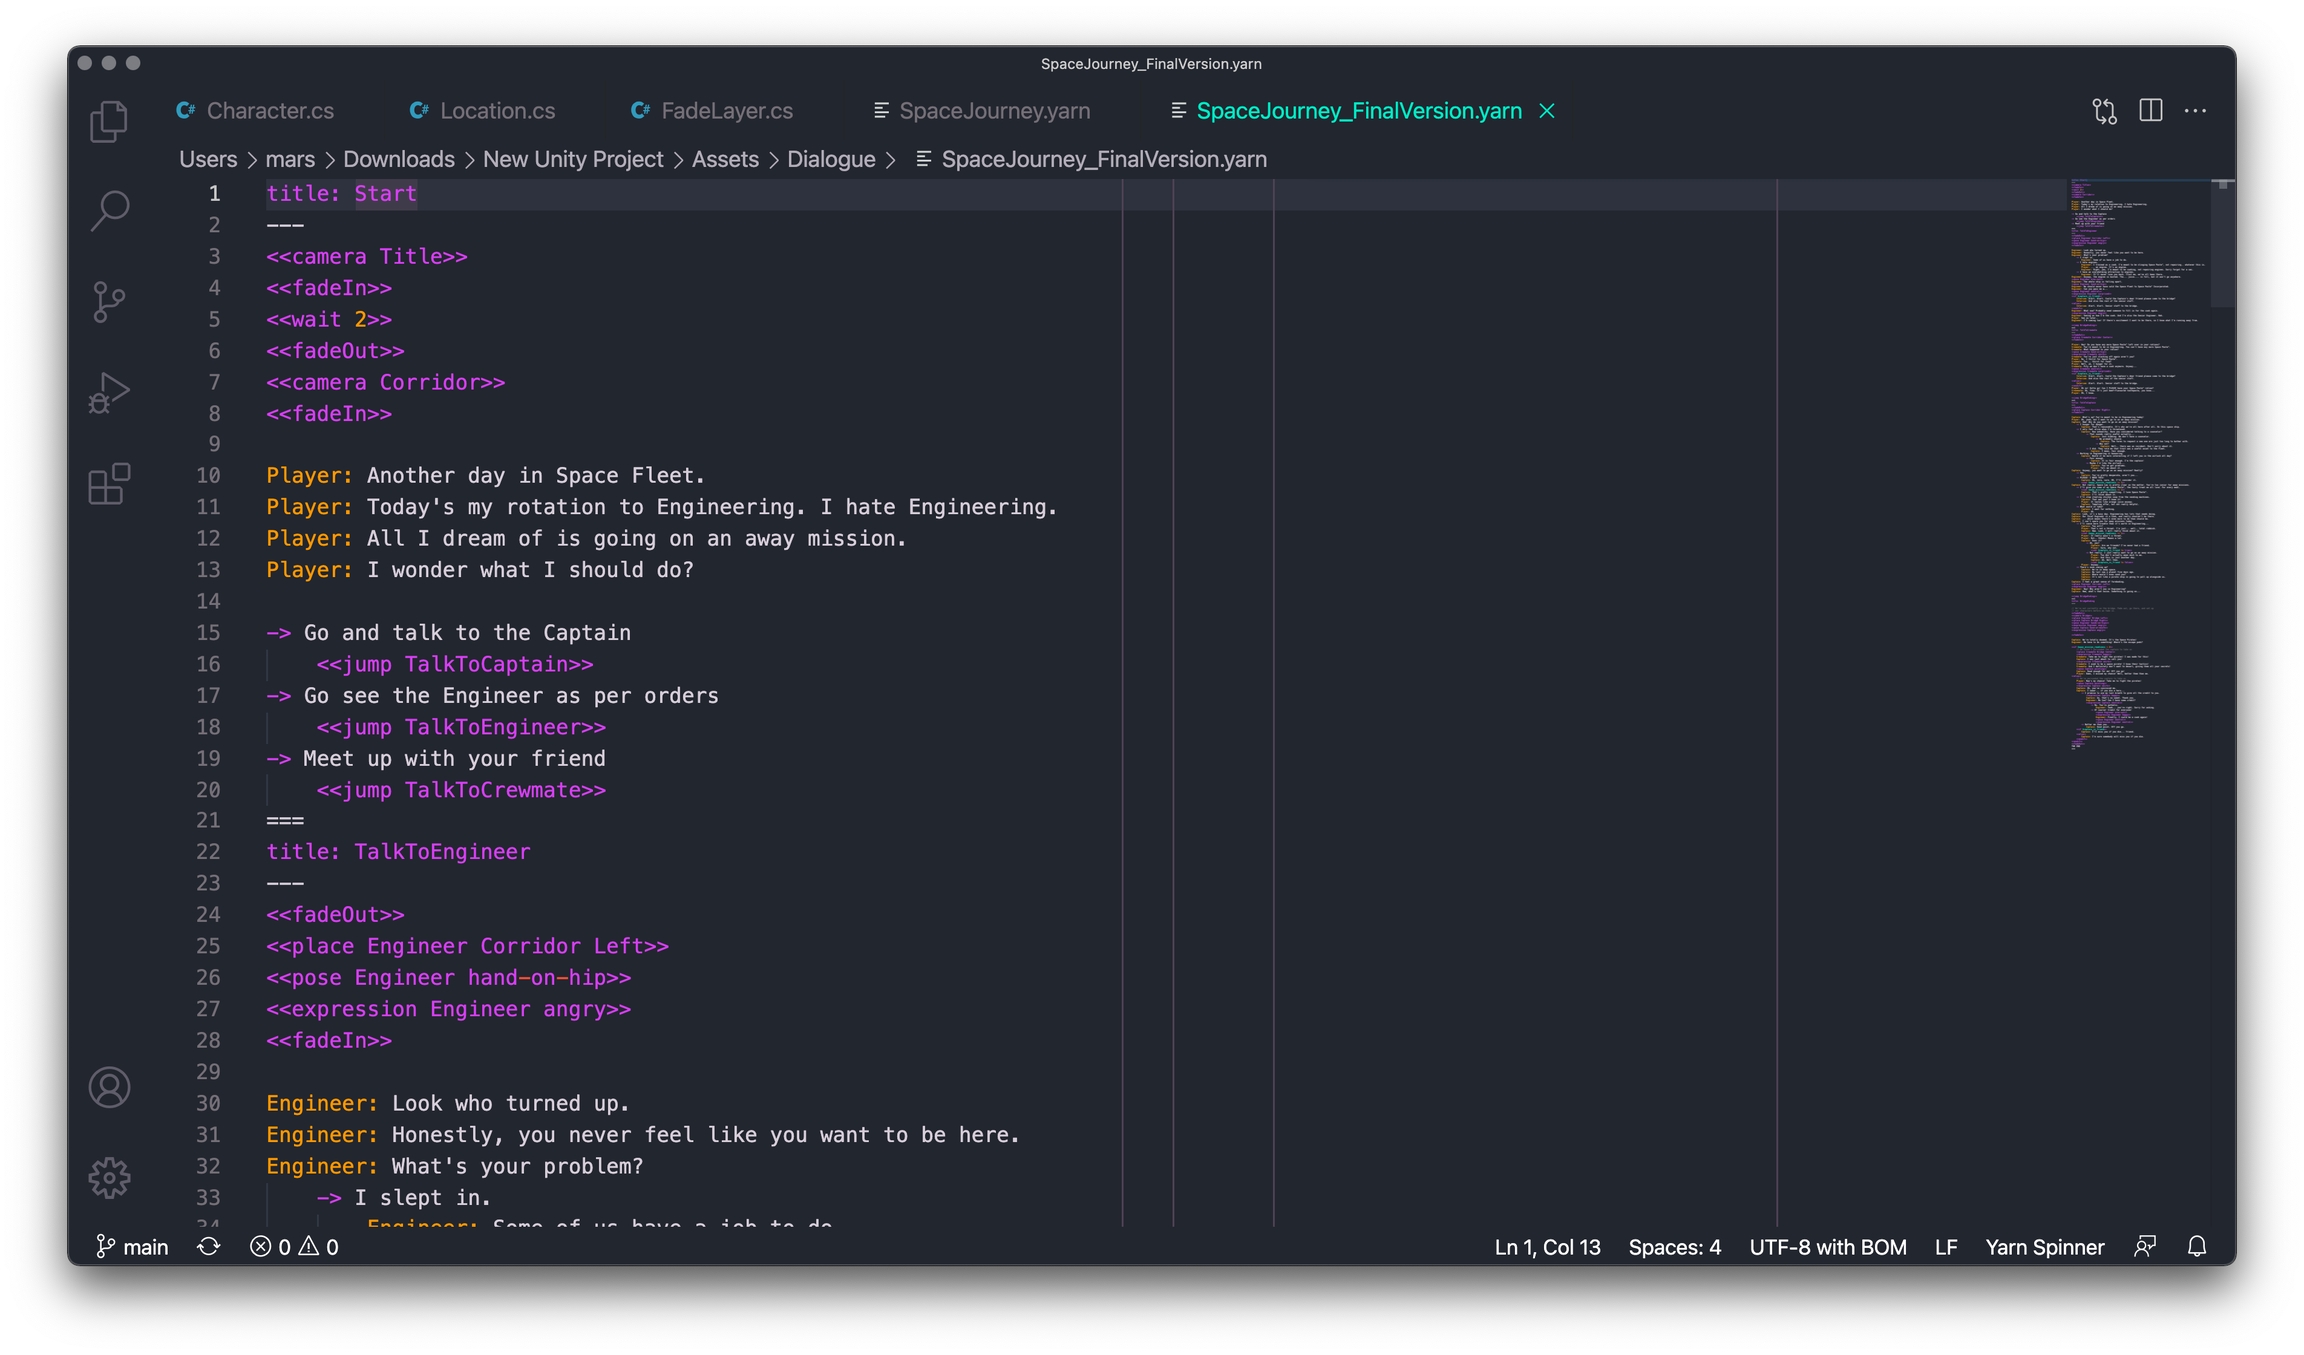The image size is (2304, 1355).
Task: Open the editor More Actions ellipsis menu
Action: (x=2195, y=111)
